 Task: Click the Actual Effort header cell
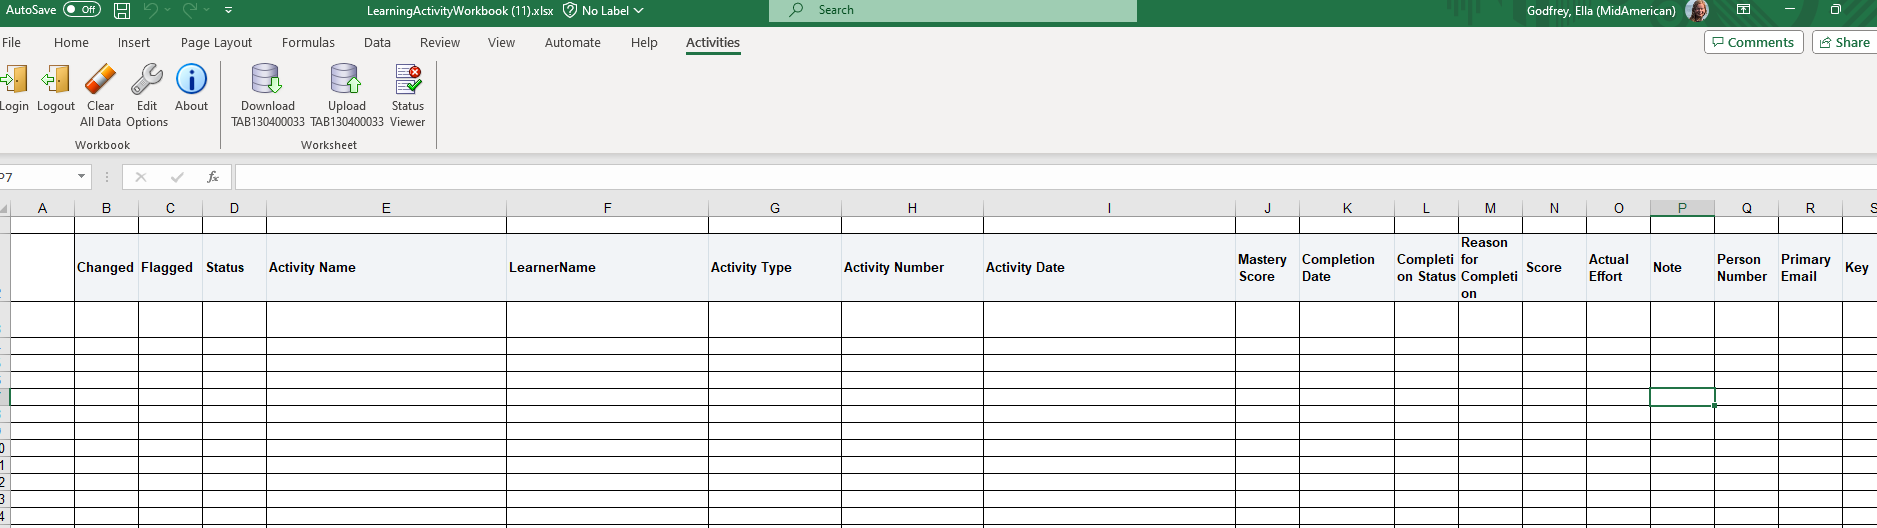coord(1618,267)
